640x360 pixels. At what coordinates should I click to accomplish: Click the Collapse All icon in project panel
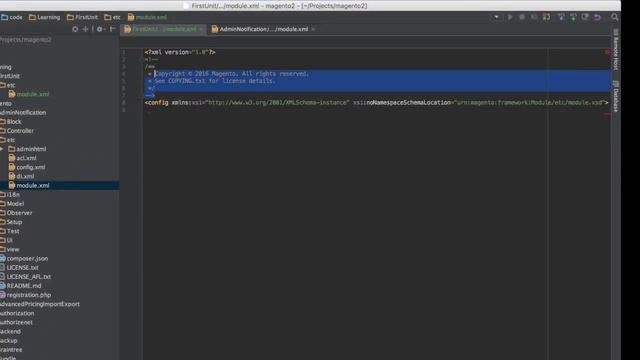[x=85, y=29]
